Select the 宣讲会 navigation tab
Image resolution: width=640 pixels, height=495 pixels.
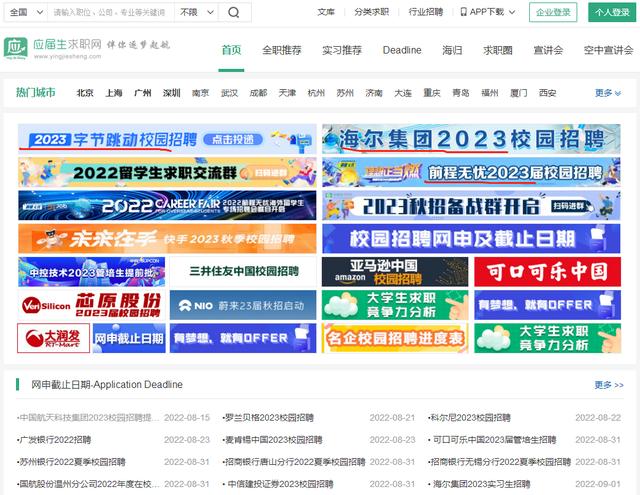tap(547, 50)
